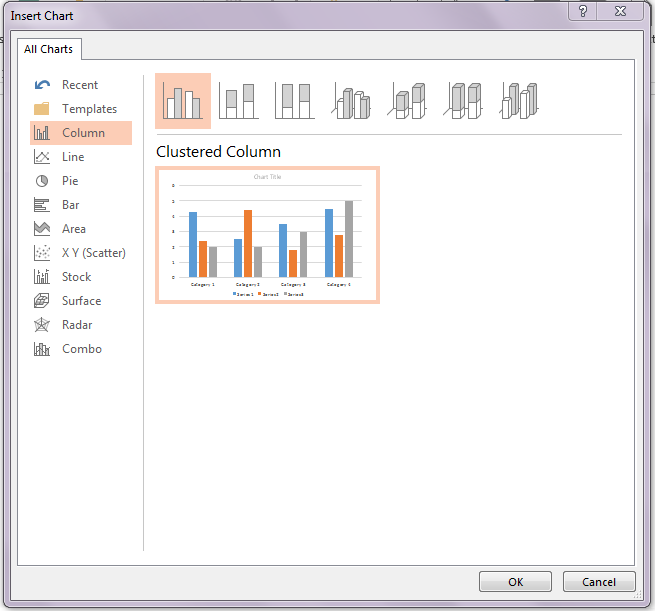Choose the Radar chart category
Image resolution: width=655 pixels, height=611 pixels.
tap(76, 325)
